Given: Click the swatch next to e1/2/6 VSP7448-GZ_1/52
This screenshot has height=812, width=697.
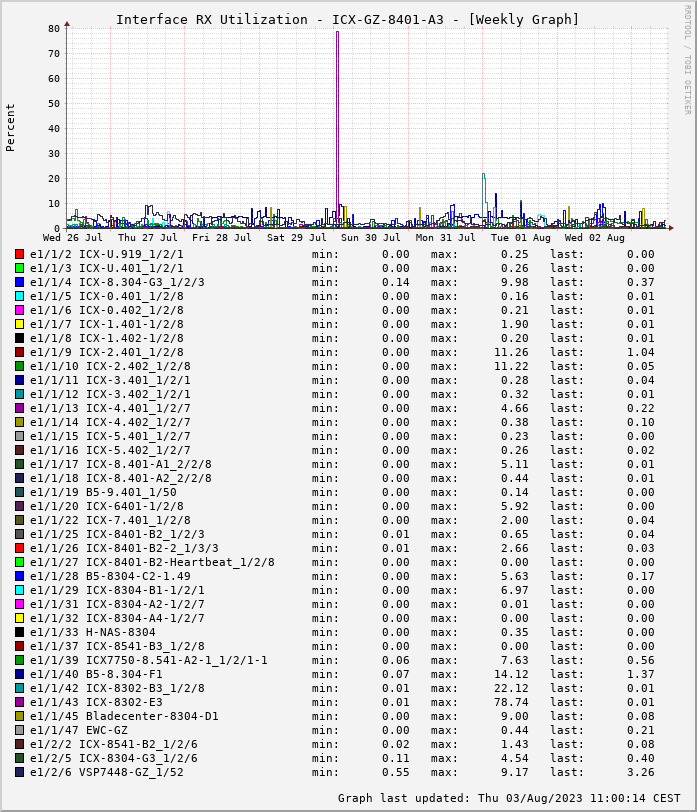Looking at the screenshot, I should [19, 772].
